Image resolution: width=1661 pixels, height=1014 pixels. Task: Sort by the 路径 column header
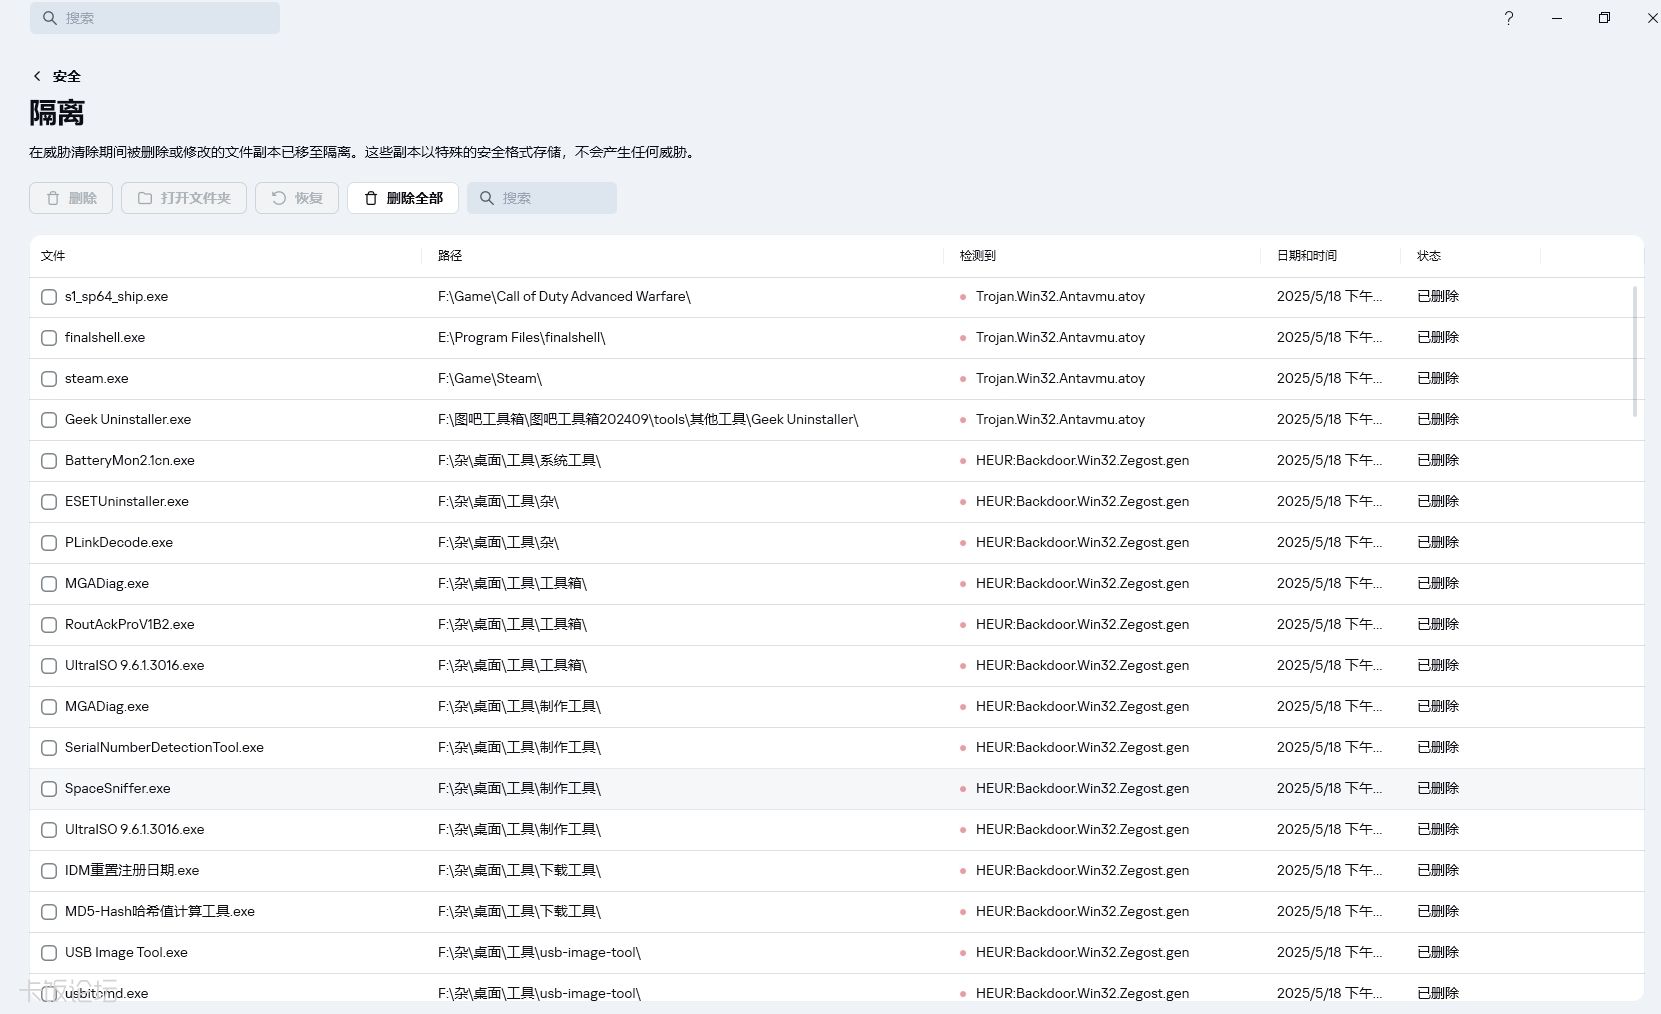coord(450,256)
